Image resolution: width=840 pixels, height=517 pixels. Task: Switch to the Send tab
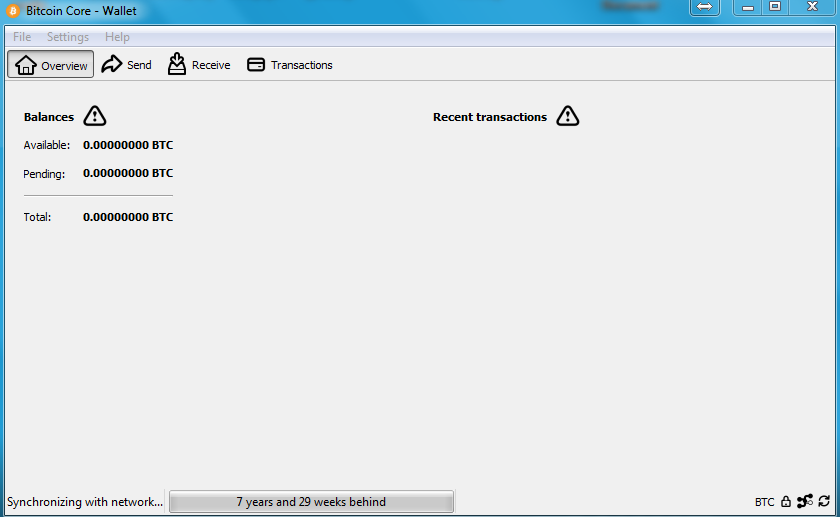tap(126, 64)
